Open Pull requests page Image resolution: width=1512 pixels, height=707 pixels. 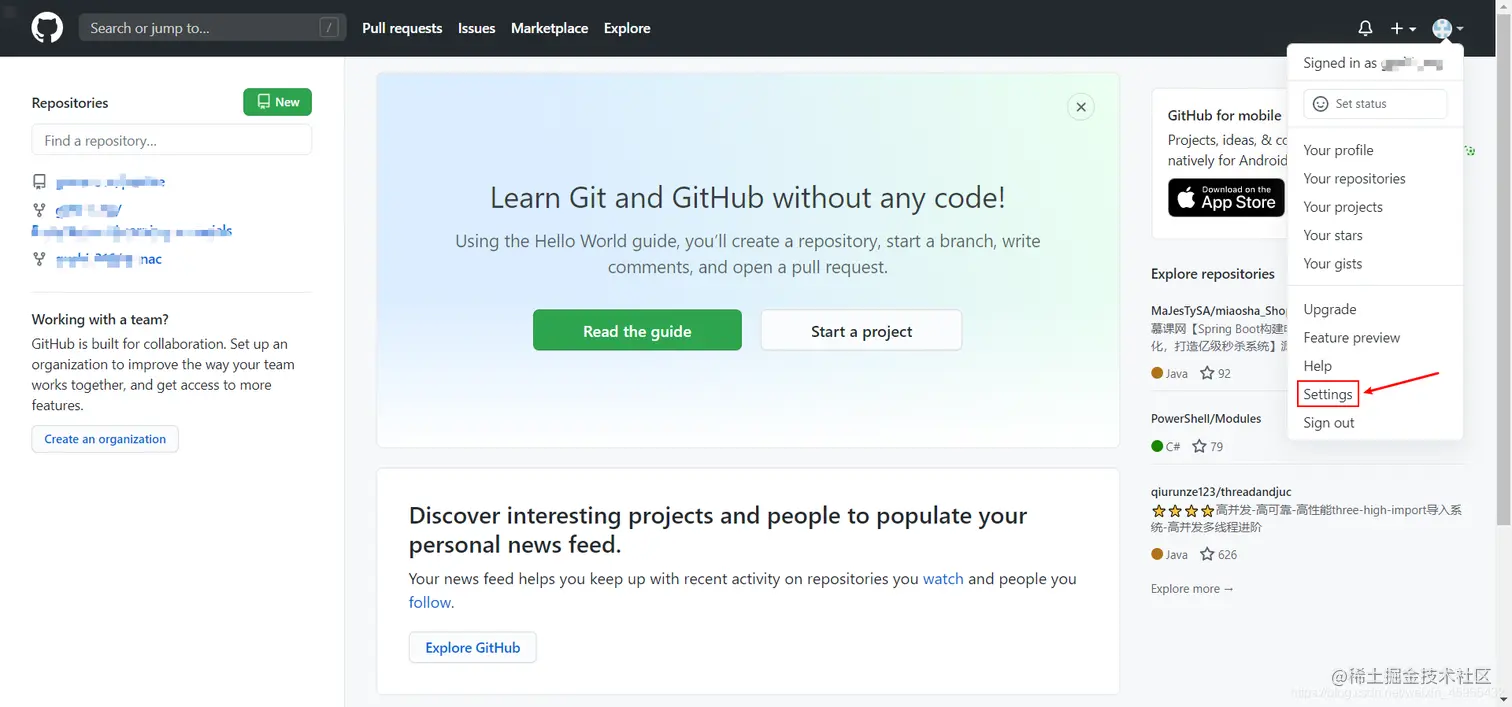click(x=402, y=28)
